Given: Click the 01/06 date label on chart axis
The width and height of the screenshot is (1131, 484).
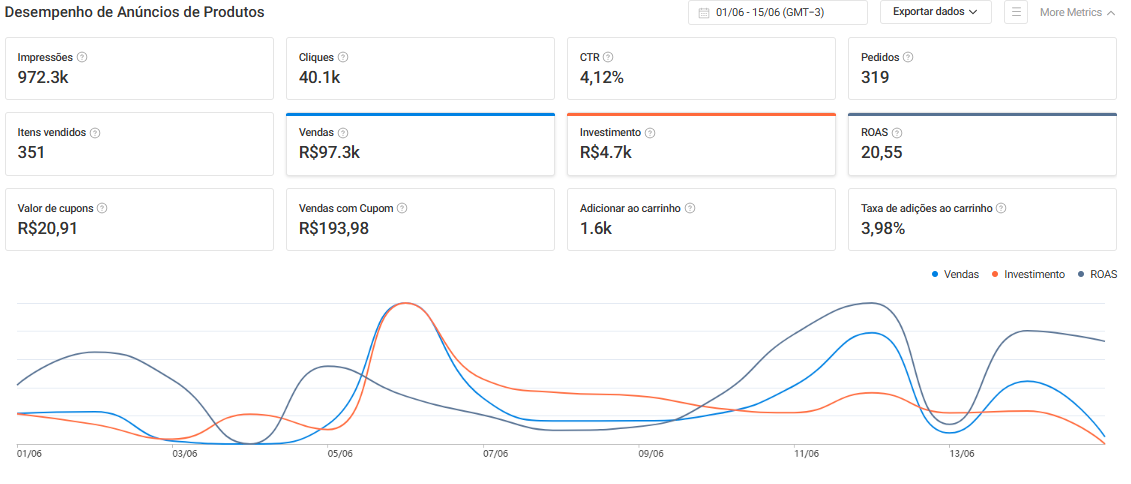Looking at the screenshot, I should coord(29,454).
